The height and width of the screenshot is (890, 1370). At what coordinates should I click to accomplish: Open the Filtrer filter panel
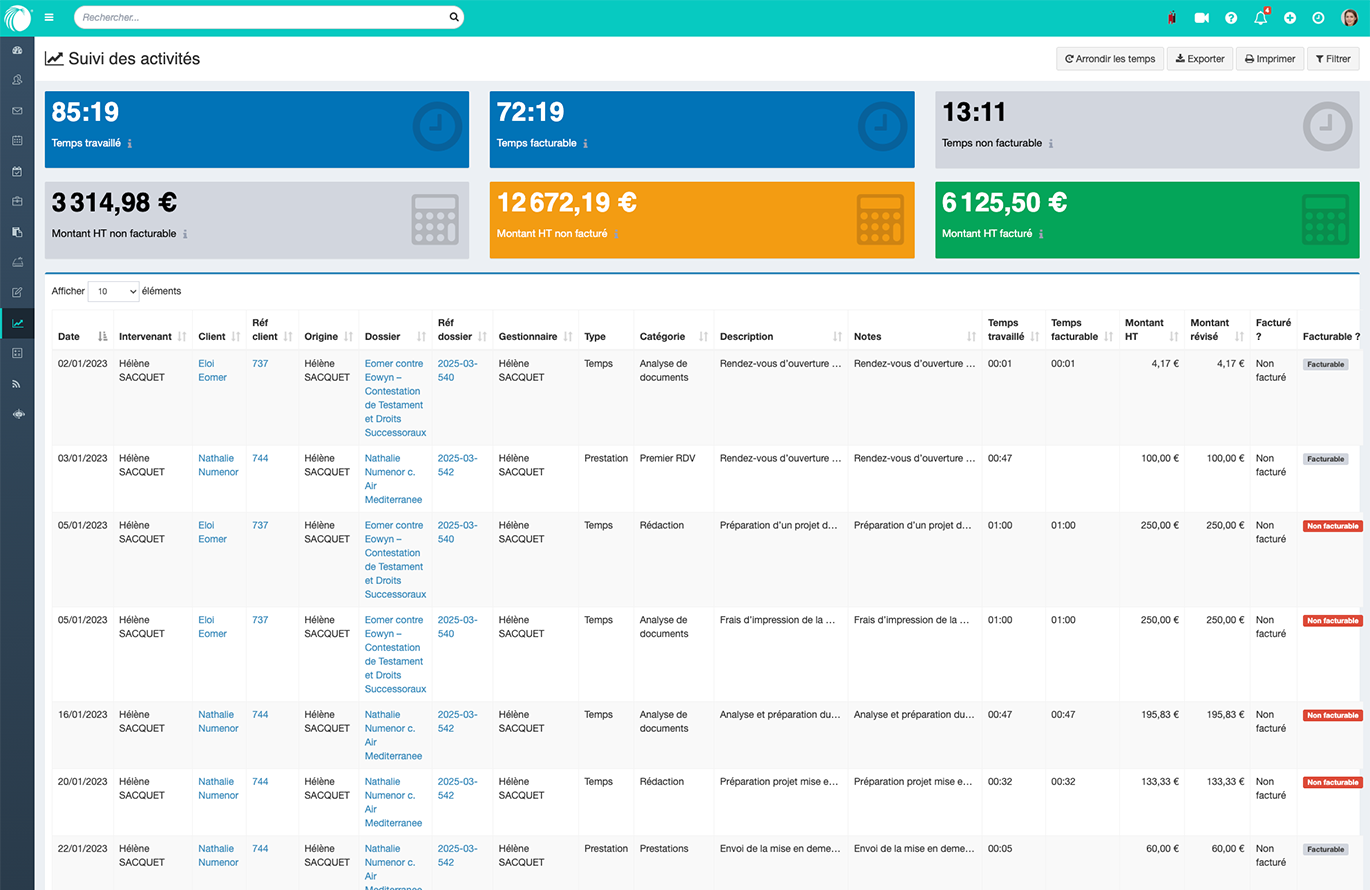(1333, 59)
